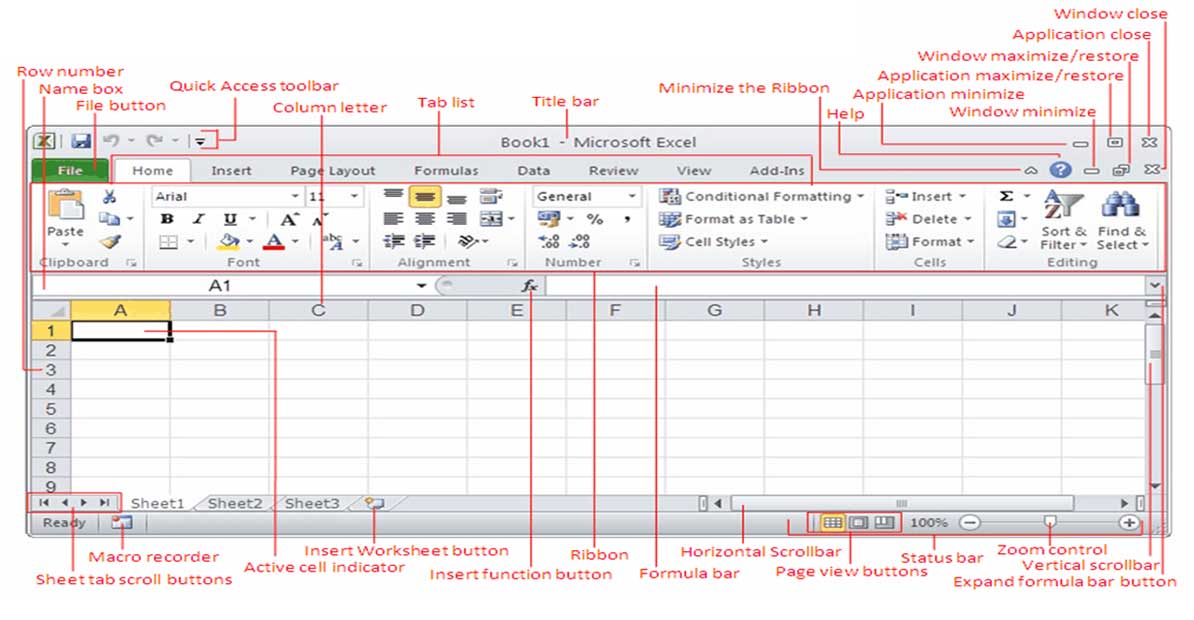Switch to the Home ribbon tab
Image resolution: width=1194 pixels, height=620 pixels.
(152, 171)
